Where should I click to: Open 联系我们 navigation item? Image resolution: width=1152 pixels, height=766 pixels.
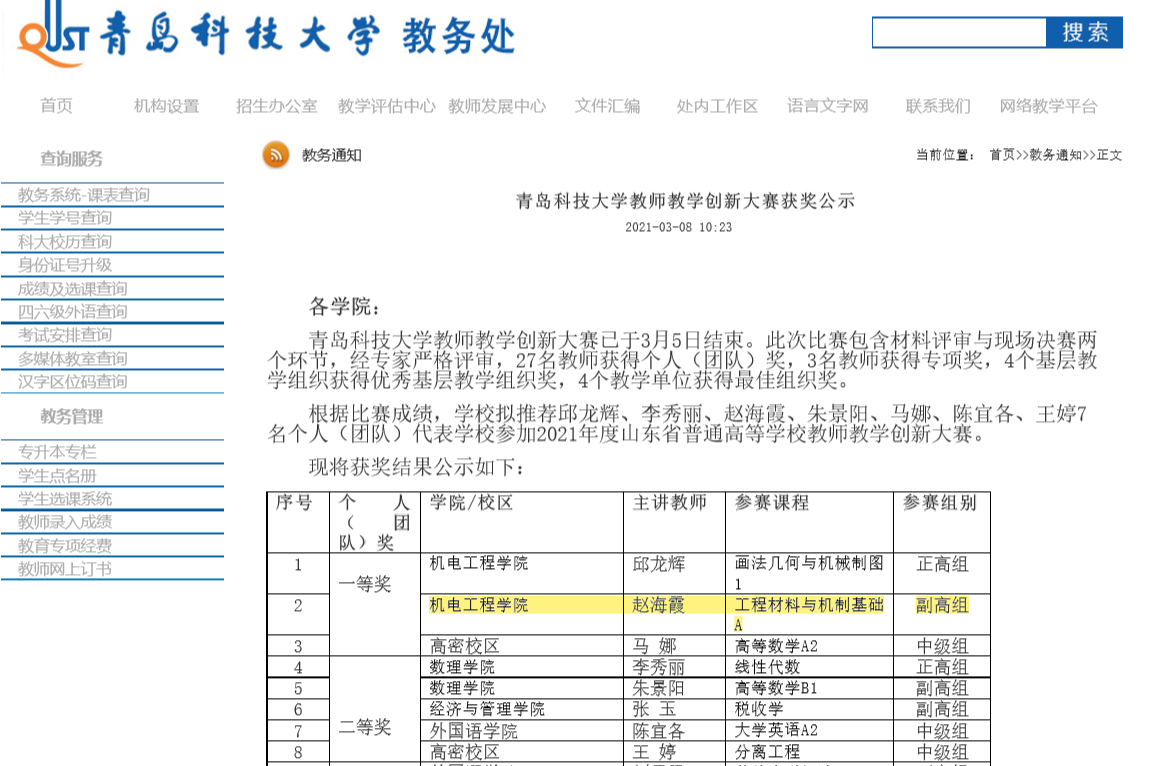pos(938,106)
